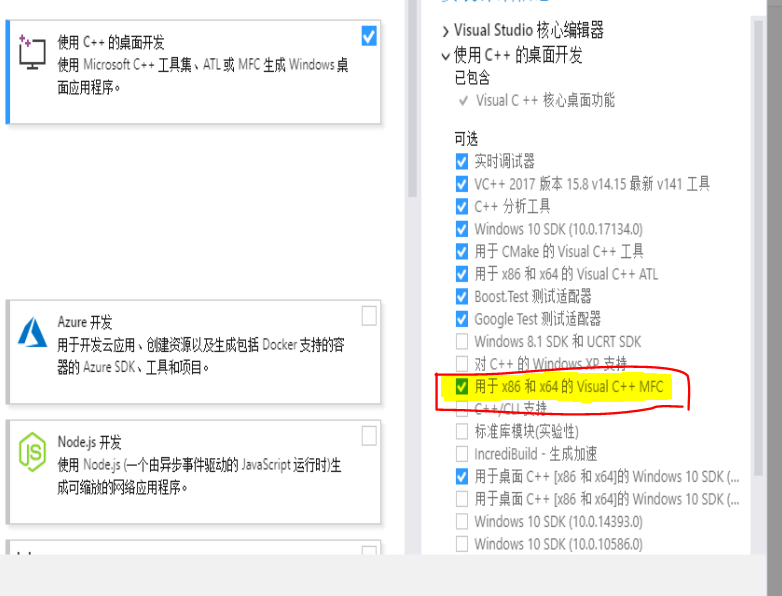Click the Azure development logo icon
This screenshot has width=782, height=596.
pyautogui.click(x=32, y=332)
